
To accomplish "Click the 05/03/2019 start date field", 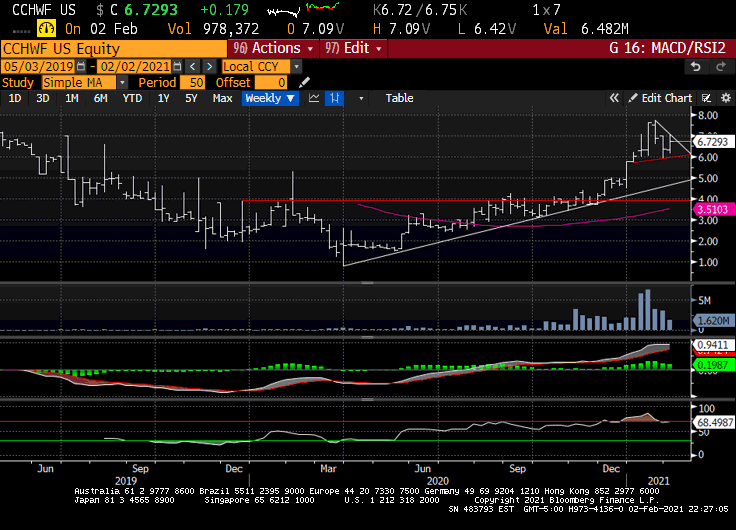I will point(38,66).
